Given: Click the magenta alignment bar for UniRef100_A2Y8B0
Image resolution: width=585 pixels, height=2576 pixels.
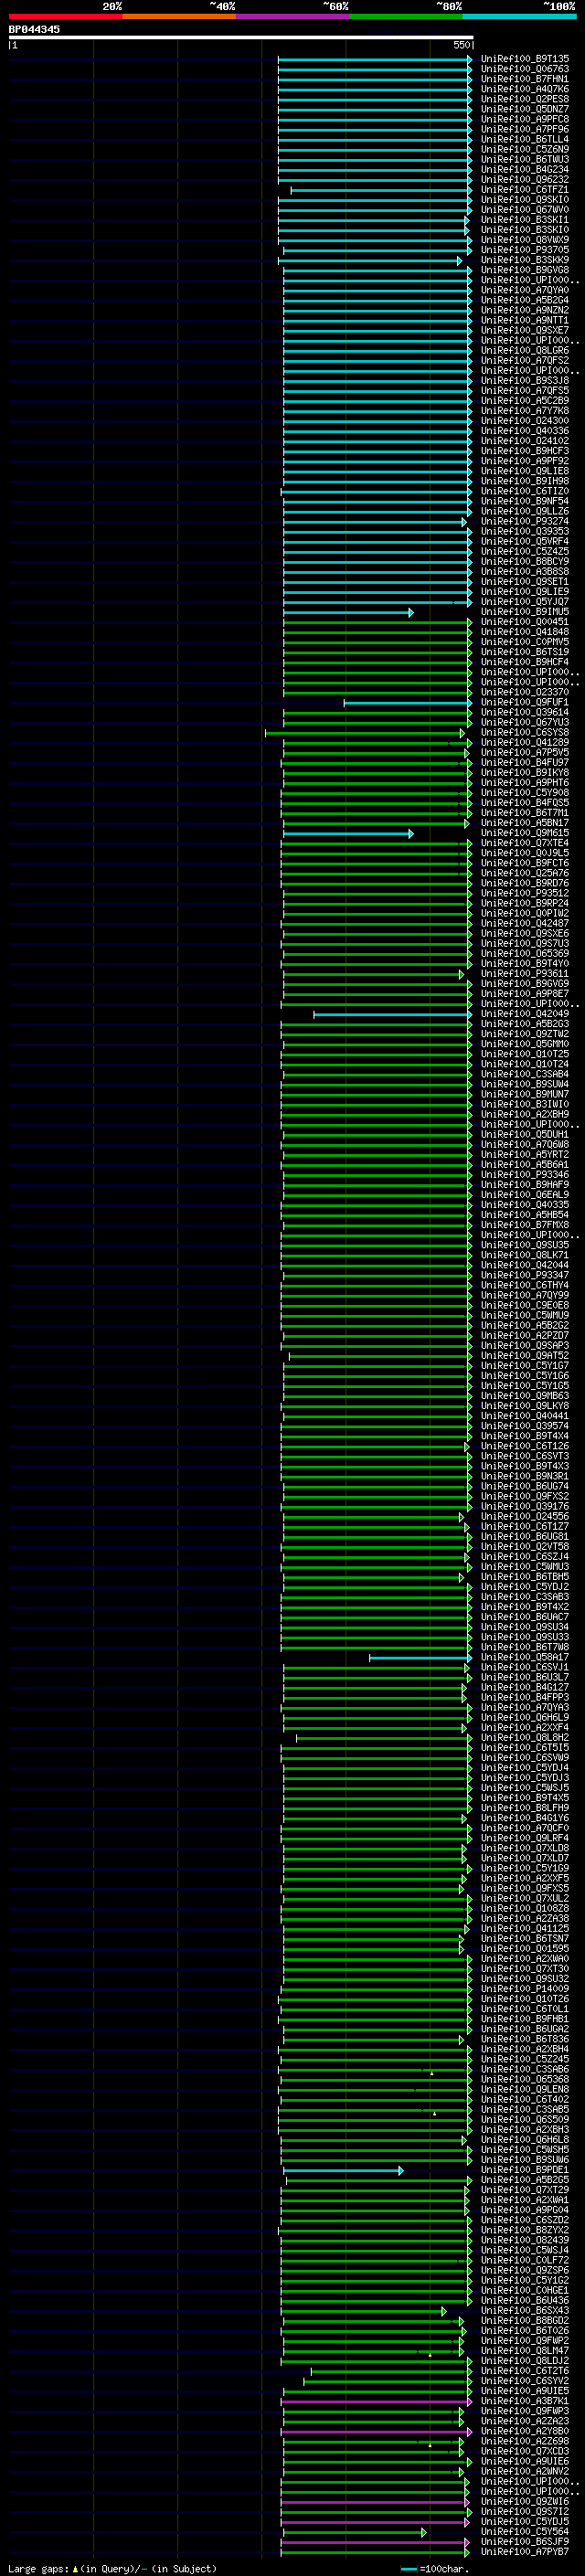Looking at the screenshot, I should point(376,2432).
